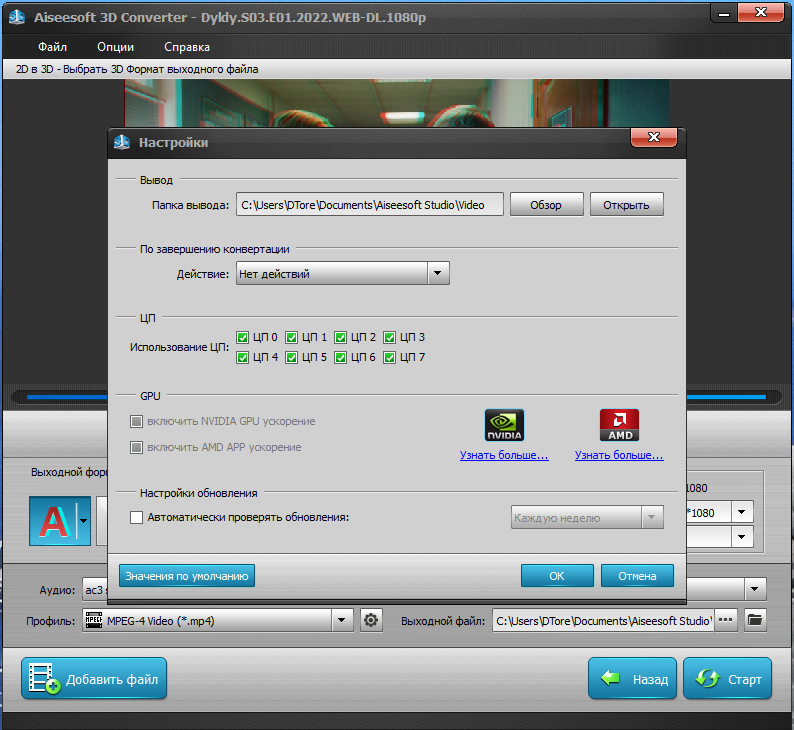Open the Справка menu

click(x=186, y=47)
